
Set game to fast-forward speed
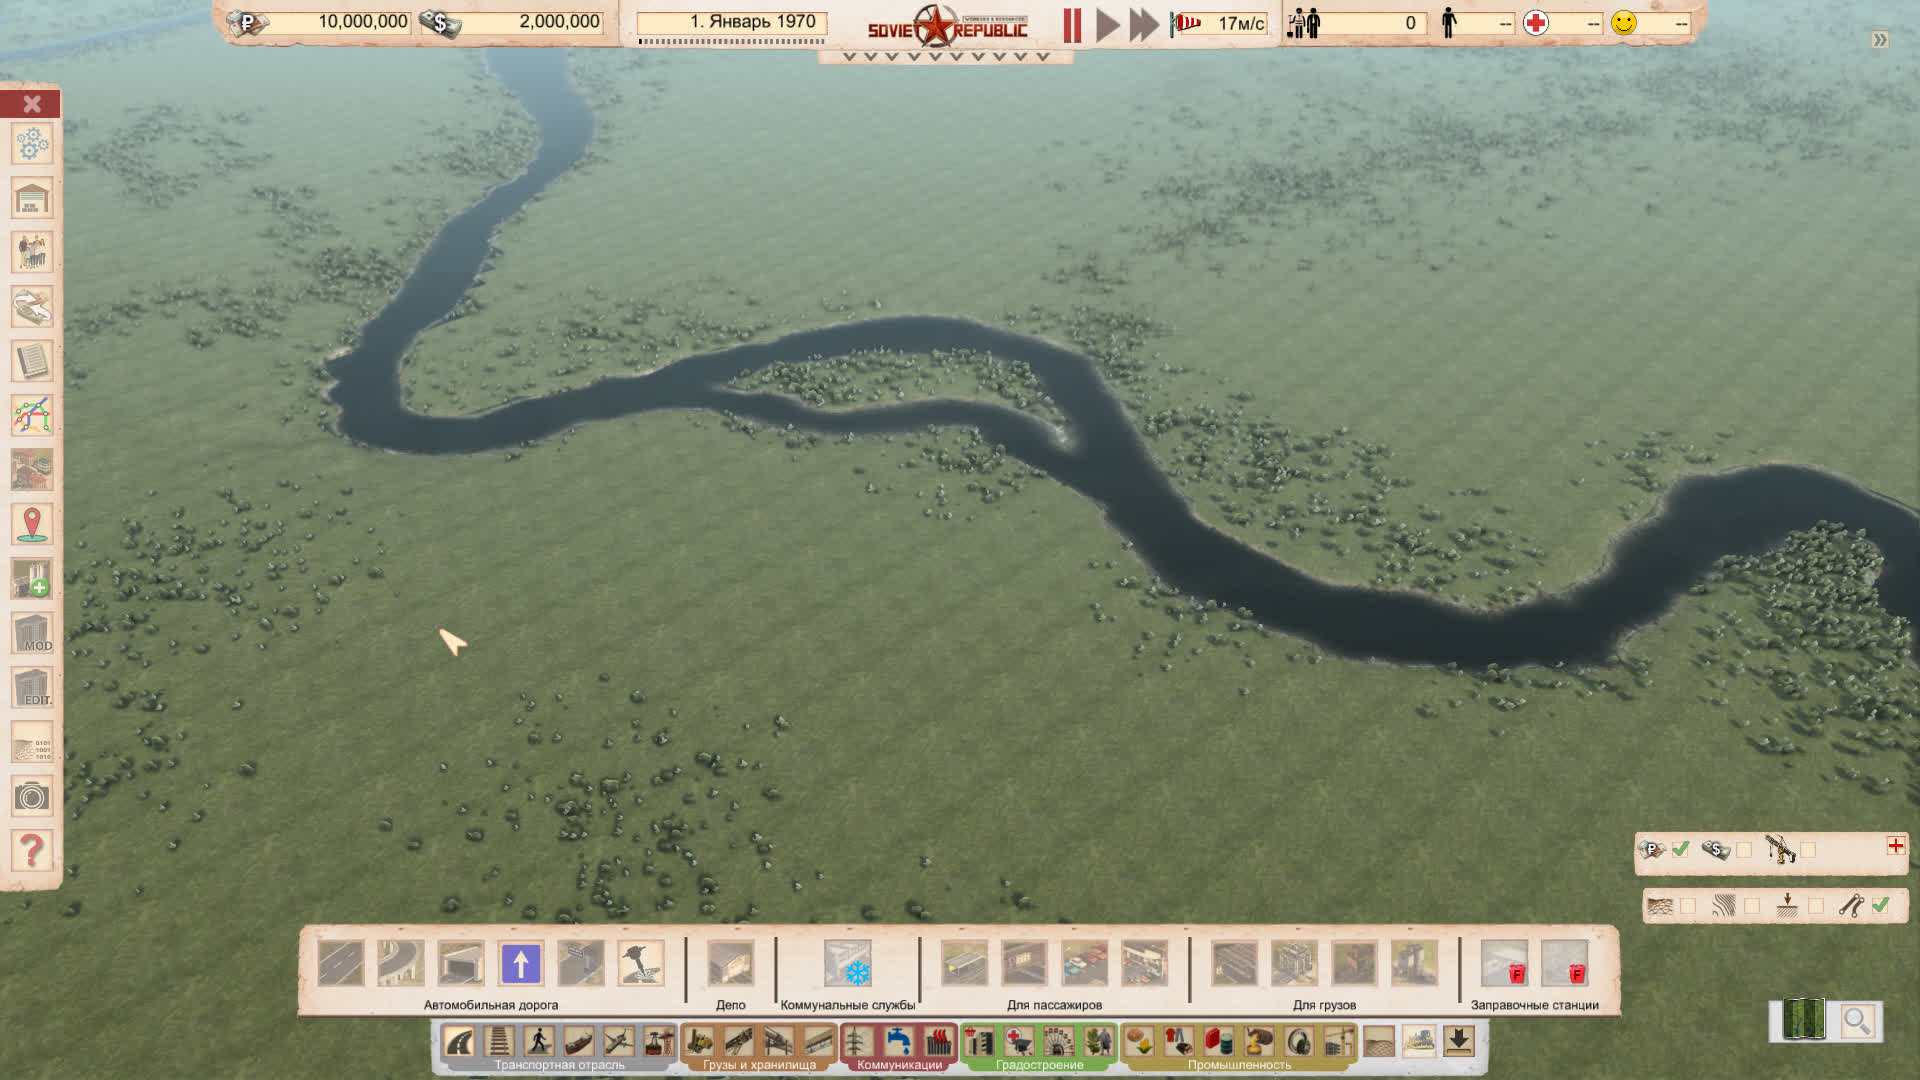[x=1144, y=25]
